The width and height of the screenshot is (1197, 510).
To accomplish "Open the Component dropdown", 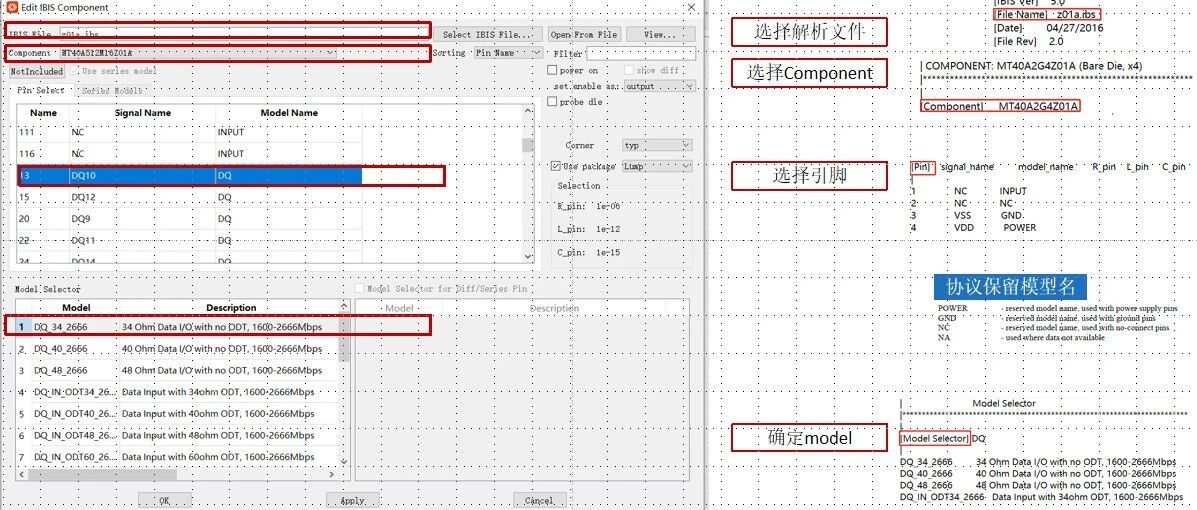I will 198,53.
